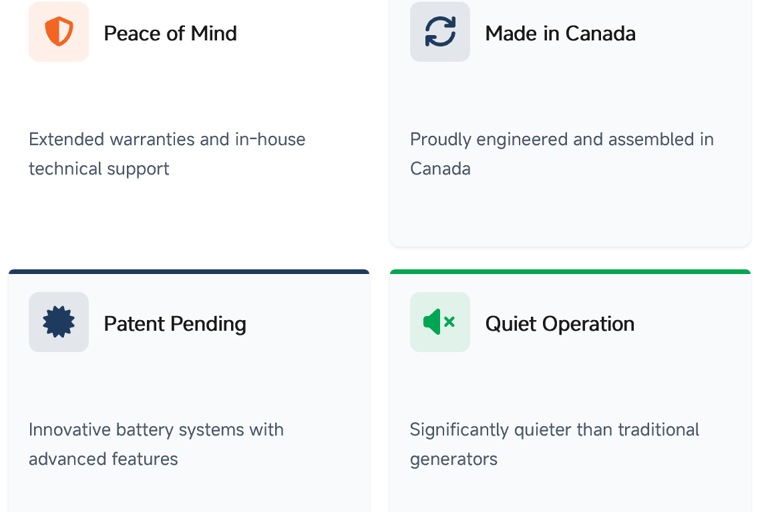This screenshot has width=768, height=512.
Task: Click the words assembled in on Canada card
Action: (x=656, y=139)
